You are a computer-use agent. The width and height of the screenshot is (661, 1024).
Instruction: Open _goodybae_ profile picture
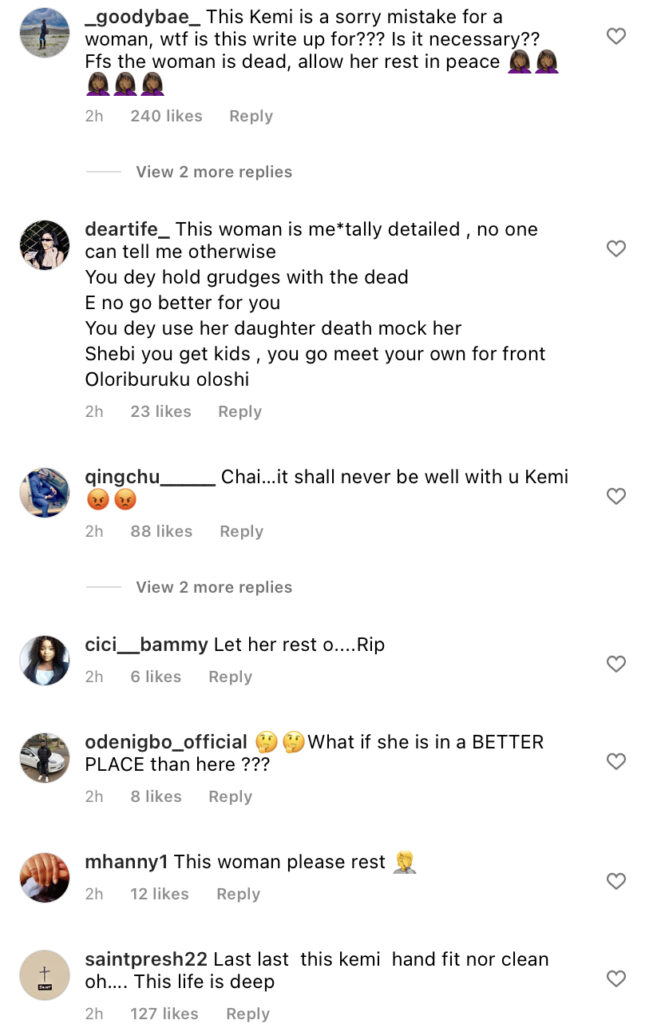45,33
